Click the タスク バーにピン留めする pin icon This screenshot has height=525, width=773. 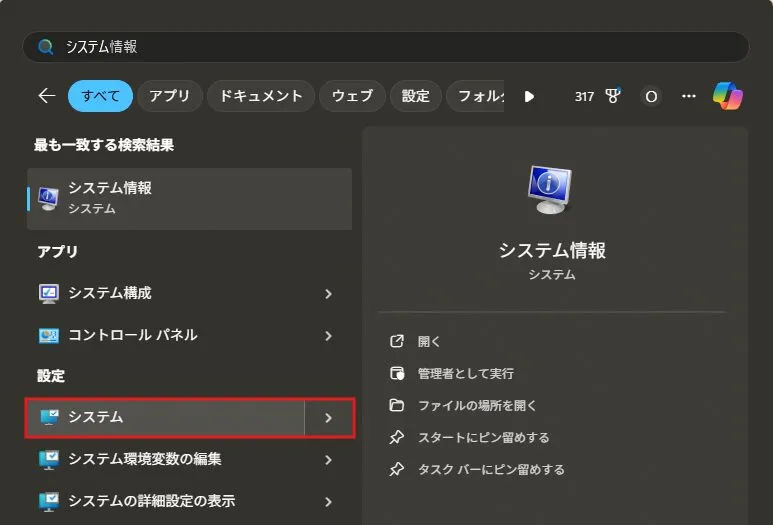(x=397, y=469)
